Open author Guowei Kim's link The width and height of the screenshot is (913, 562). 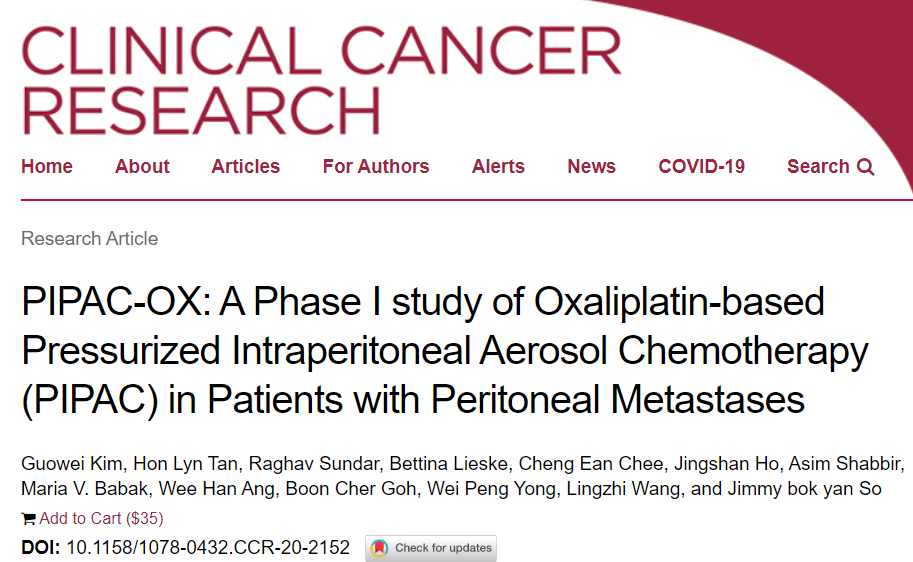tap(66, 466)
